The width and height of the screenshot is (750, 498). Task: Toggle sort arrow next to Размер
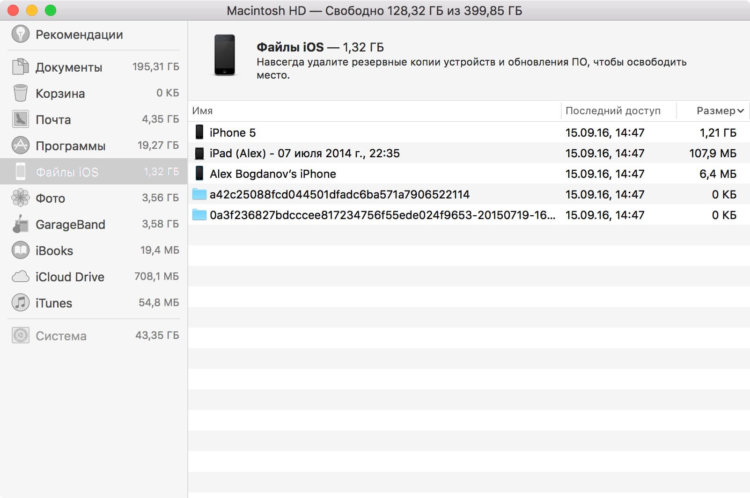740,111
